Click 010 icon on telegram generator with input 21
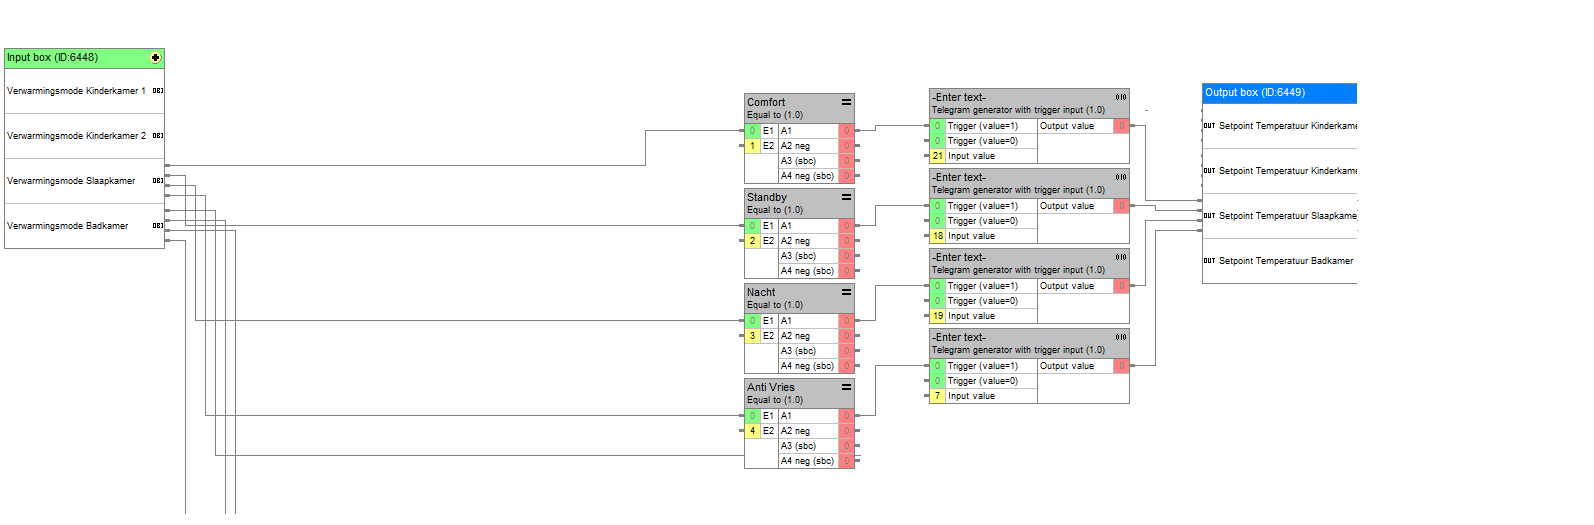Screen dimensions: 1594x525 [1121, 97]
